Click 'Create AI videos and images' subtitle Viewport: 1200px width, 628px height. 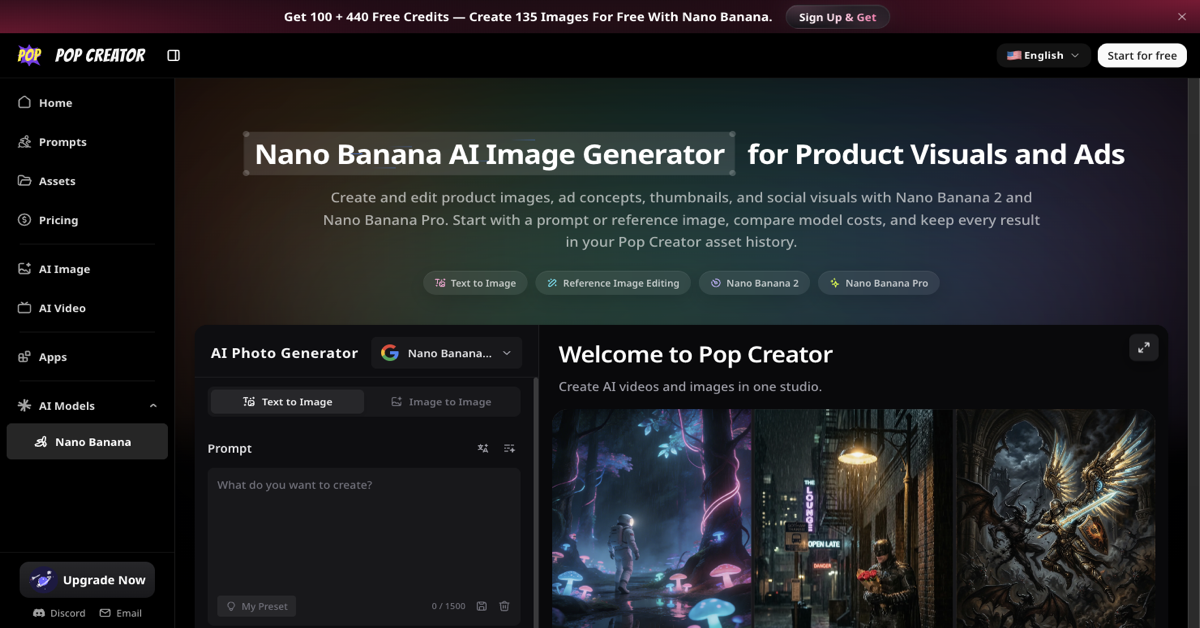pyautogui.click(x=690, y=386)
